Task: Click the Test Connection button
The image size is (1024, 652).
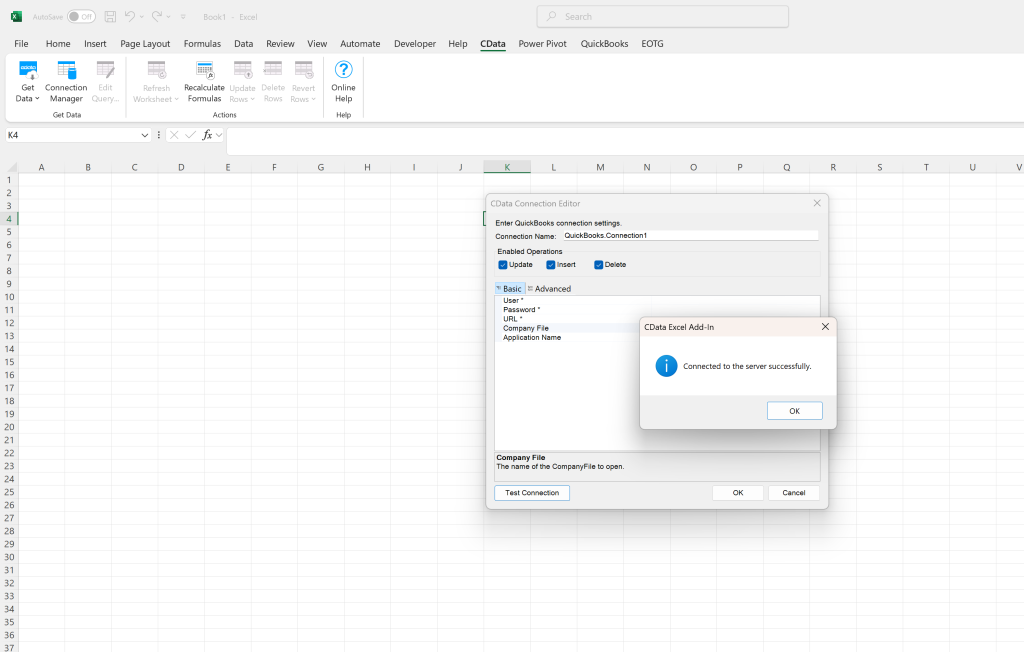Action: pyautogui.click(x=532, y=493)
